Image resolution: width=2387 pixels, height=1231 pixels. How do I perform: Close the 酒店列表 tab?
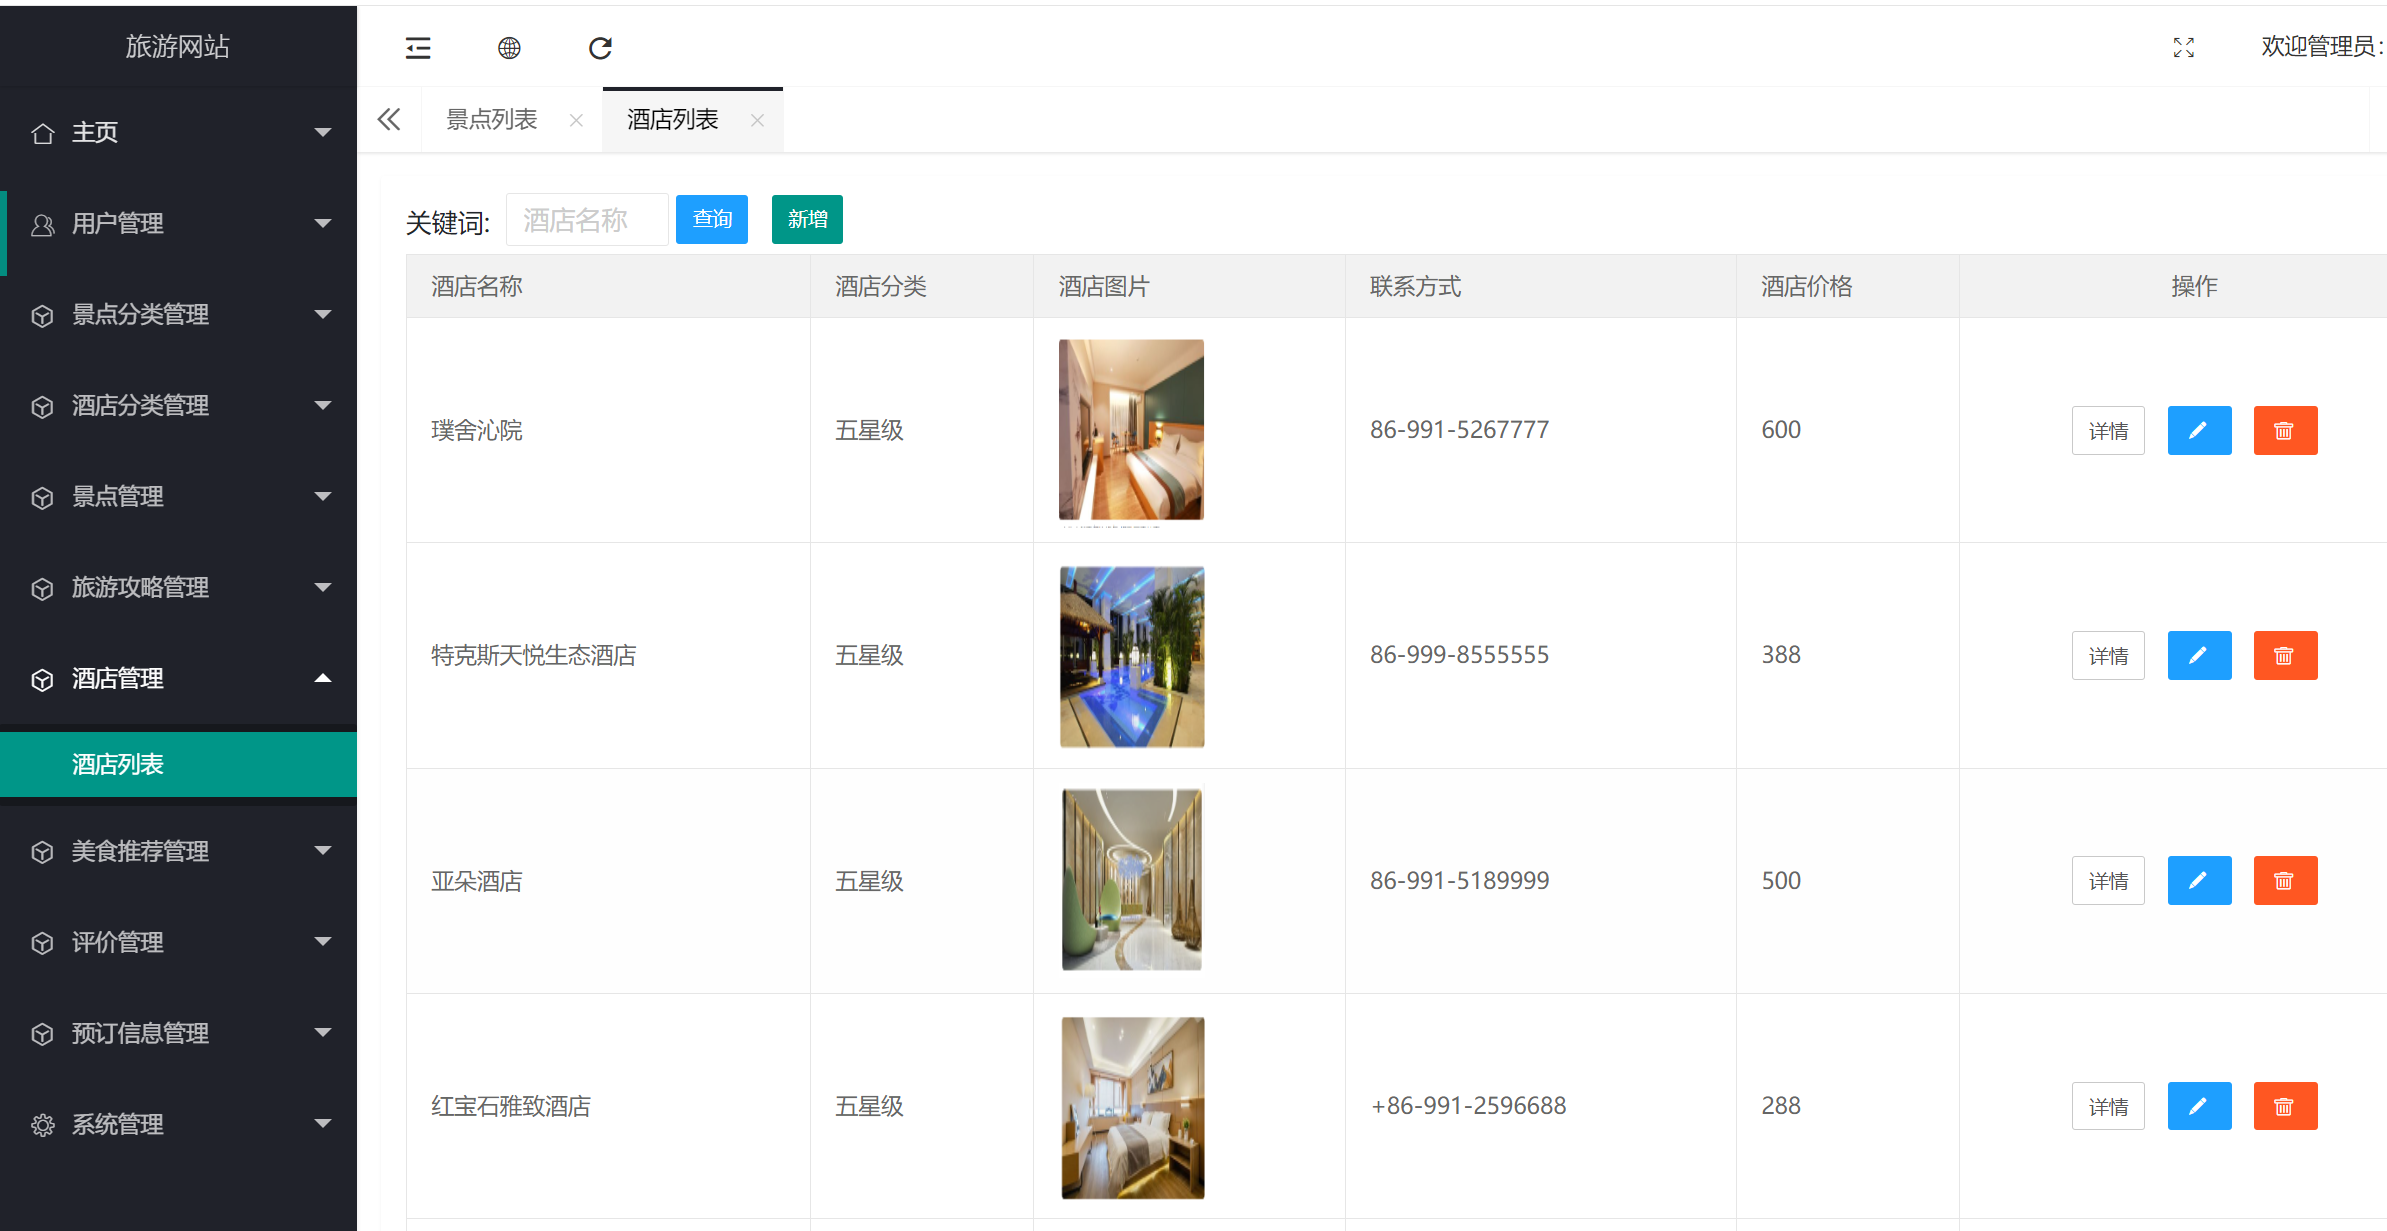(757, 120)
